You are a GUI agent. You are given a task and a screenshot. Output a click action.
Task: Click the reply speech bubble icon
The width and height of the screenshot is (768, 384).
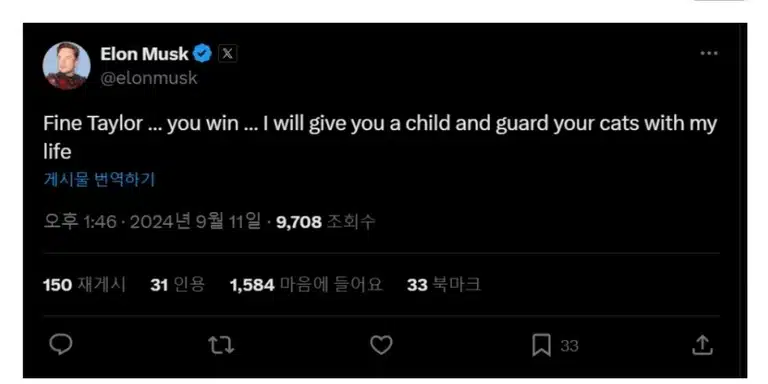pos(61,345)
